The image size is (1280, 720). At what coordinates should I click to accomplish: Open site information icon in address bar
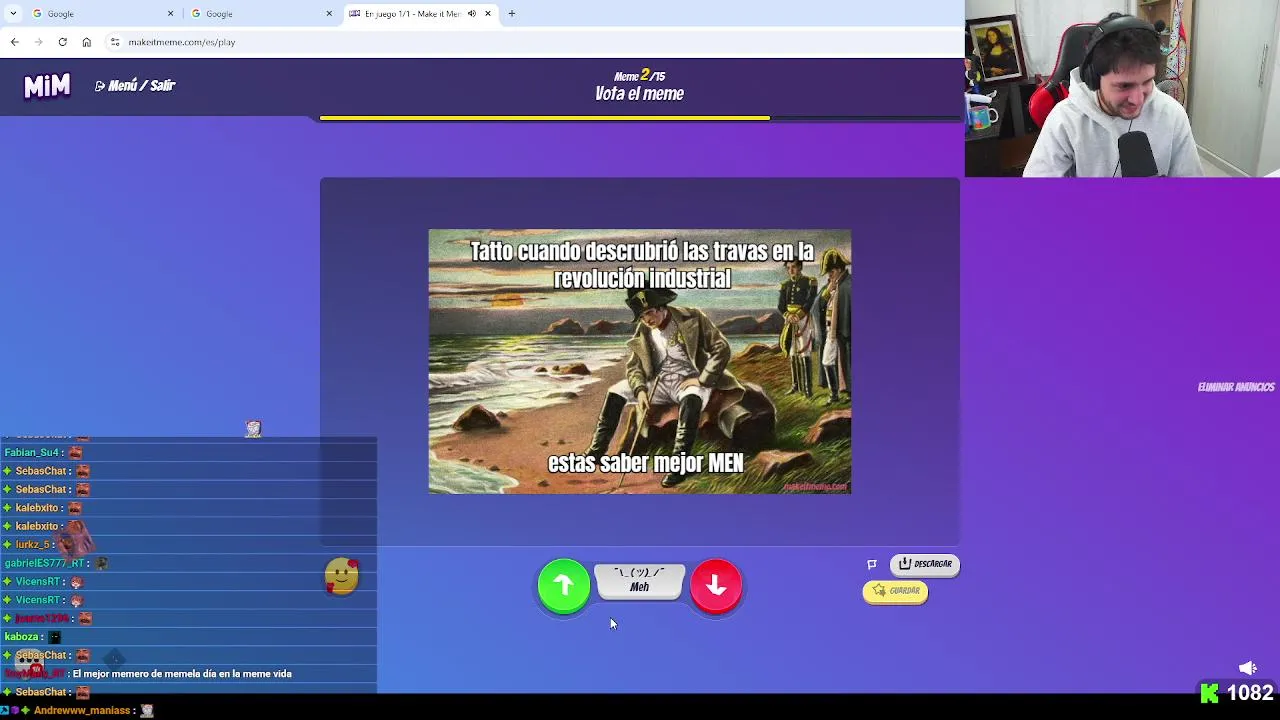click(115, 42)
